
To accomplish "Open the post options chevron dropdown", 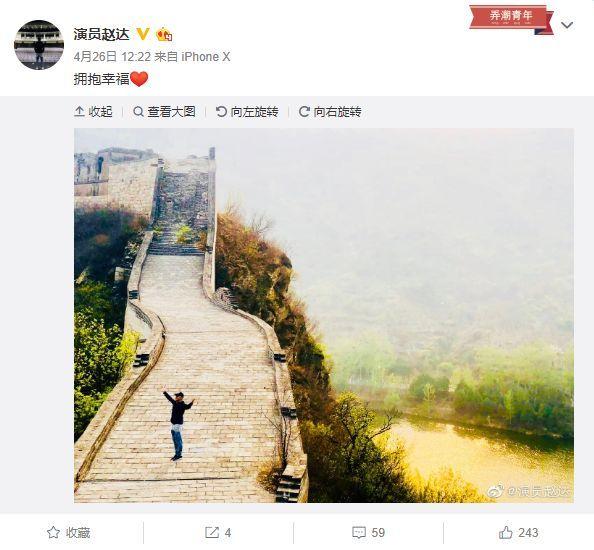I will coord(567,25).
